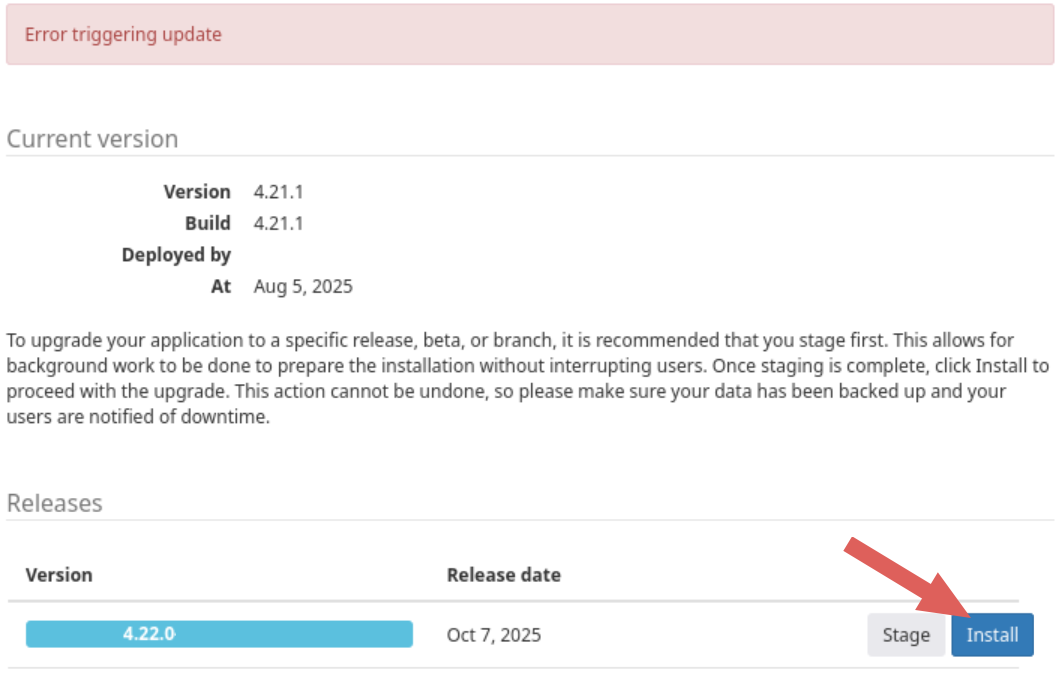The height and width of the screenshot is (674, 1059).
Task: Click the 'Release date' column header
Action: (x=503, y=575)
